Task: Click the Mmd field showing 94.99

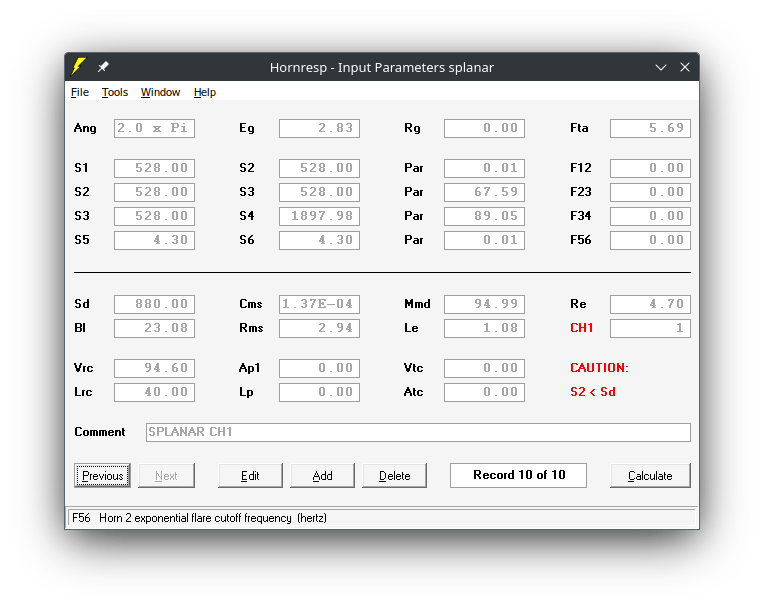Action: (x=484, y=304)
